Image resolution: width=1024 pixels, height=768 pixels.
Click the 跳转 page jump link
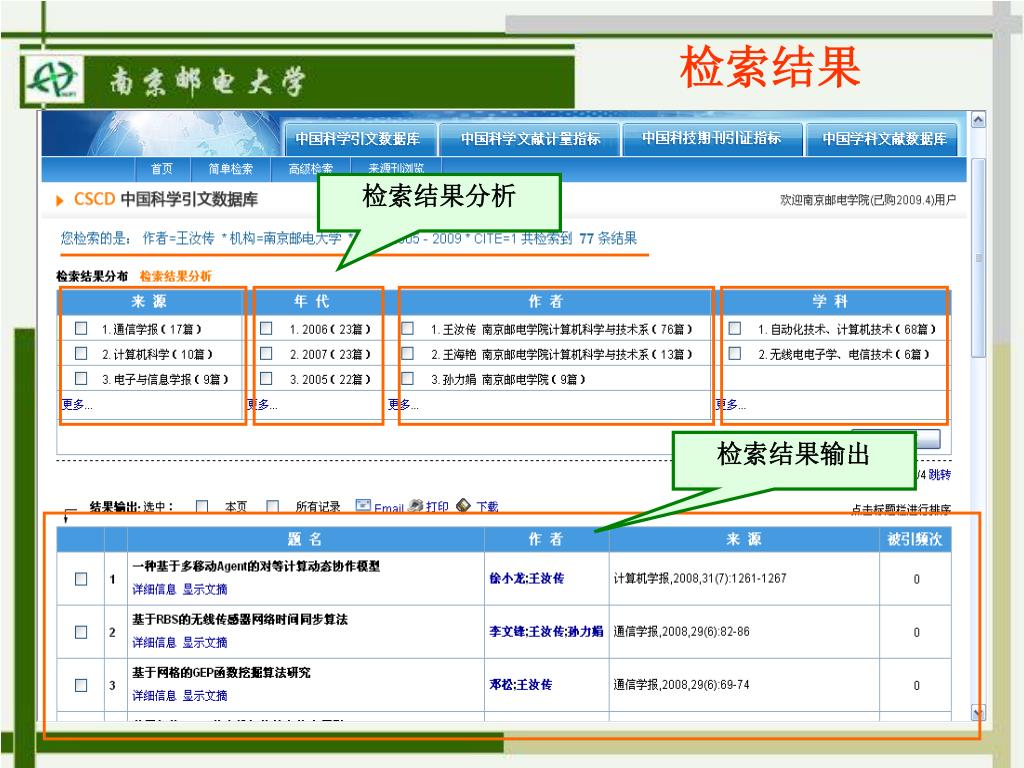pos(939,475)
